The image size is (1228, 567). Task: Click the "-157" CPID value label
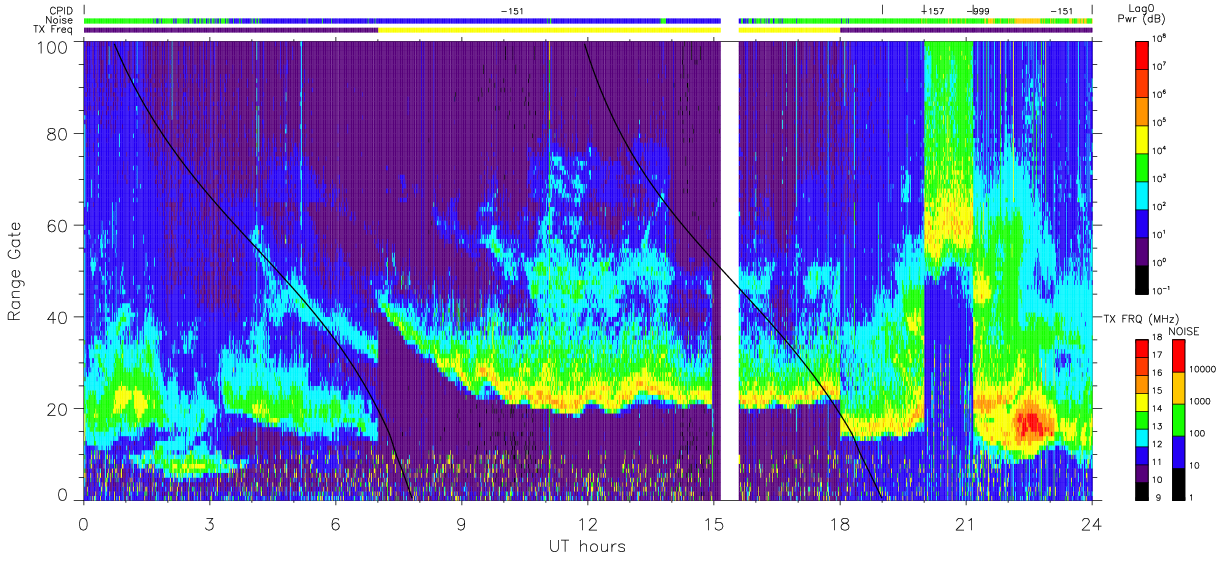pos(933,11)
